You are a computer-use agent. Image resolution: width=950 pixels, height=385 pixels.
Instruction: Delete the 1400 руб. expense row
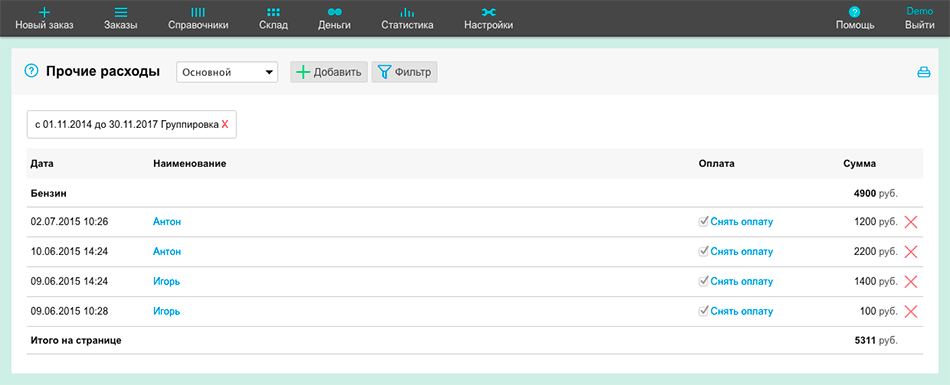click(911, 281)
